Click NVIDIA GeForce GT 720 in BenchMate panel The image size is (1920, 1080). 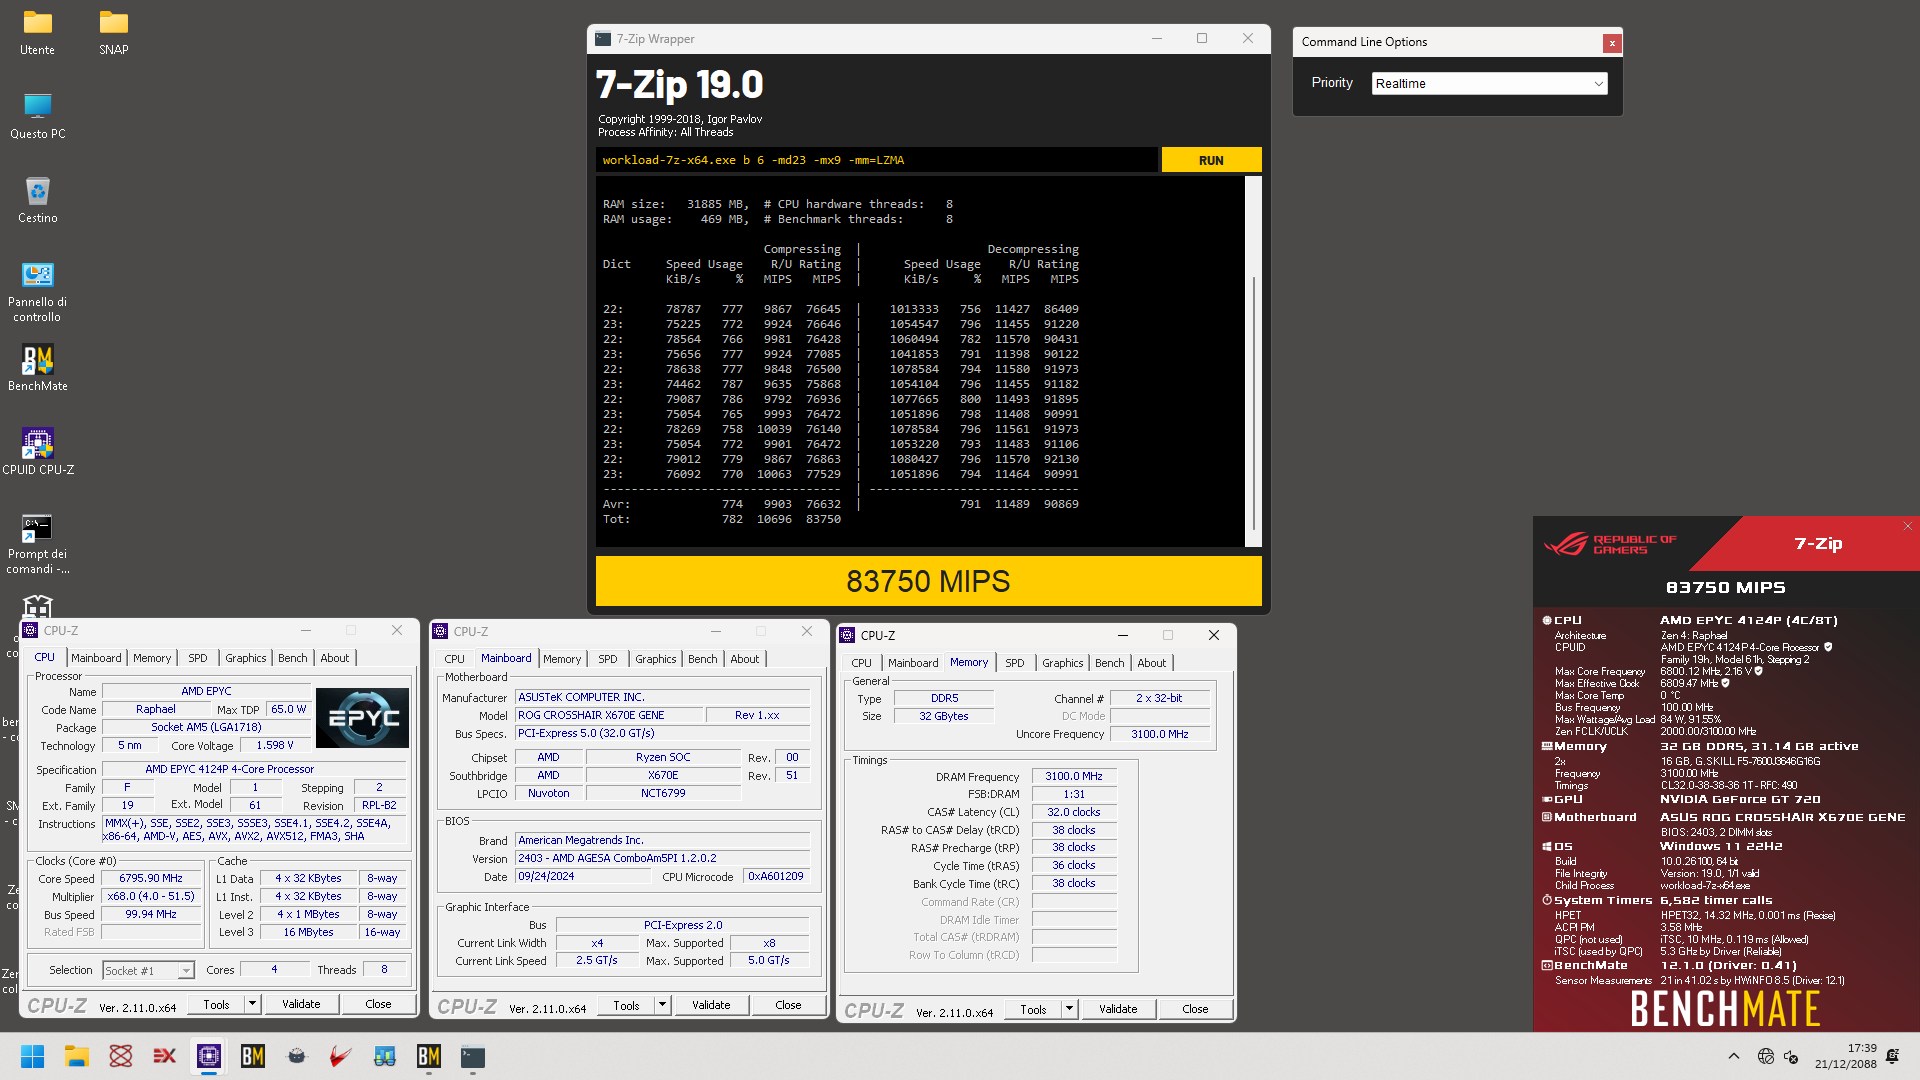[x=1740, y=800]
